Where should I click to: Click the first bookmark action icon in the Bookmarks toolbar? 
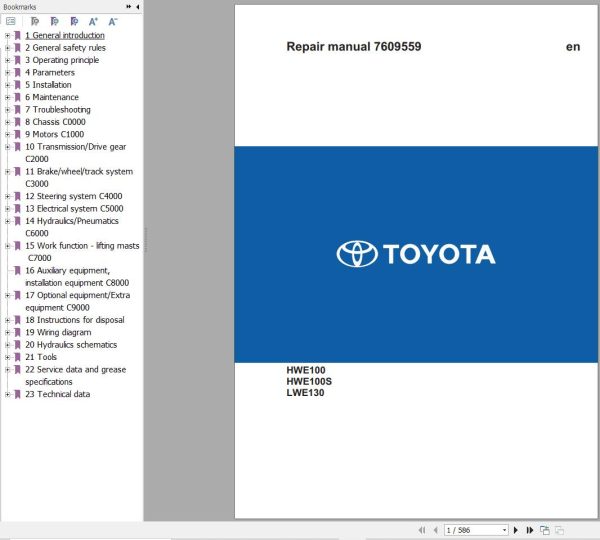click(35, 21)
